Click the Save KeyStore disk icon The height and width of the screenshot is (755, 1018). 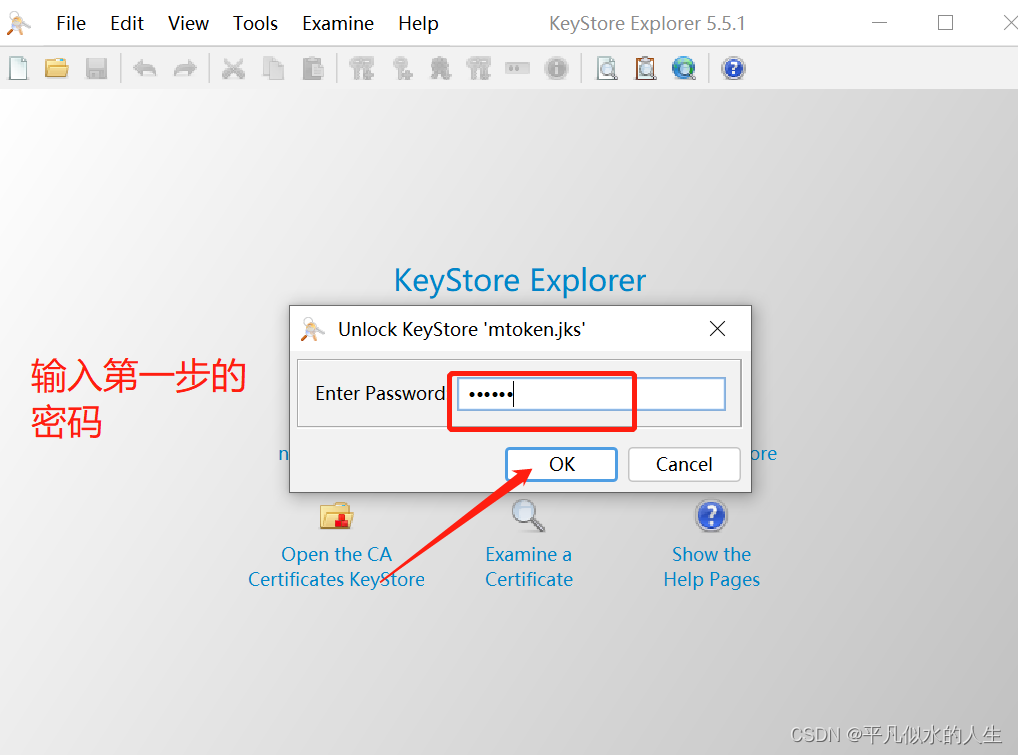click(95, 68)
